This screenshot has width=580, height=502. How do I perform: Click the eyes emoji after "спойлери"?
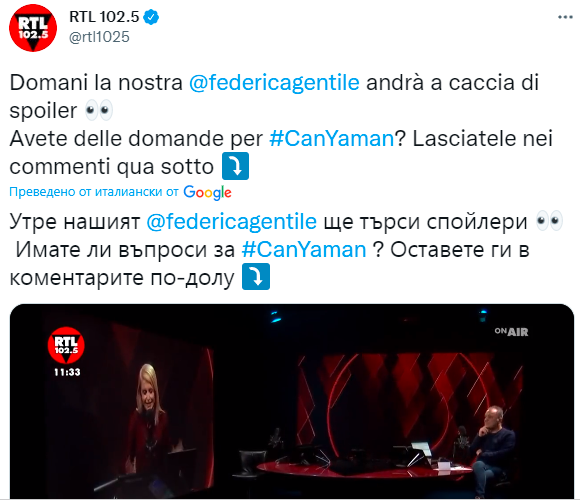coord(549,221)
